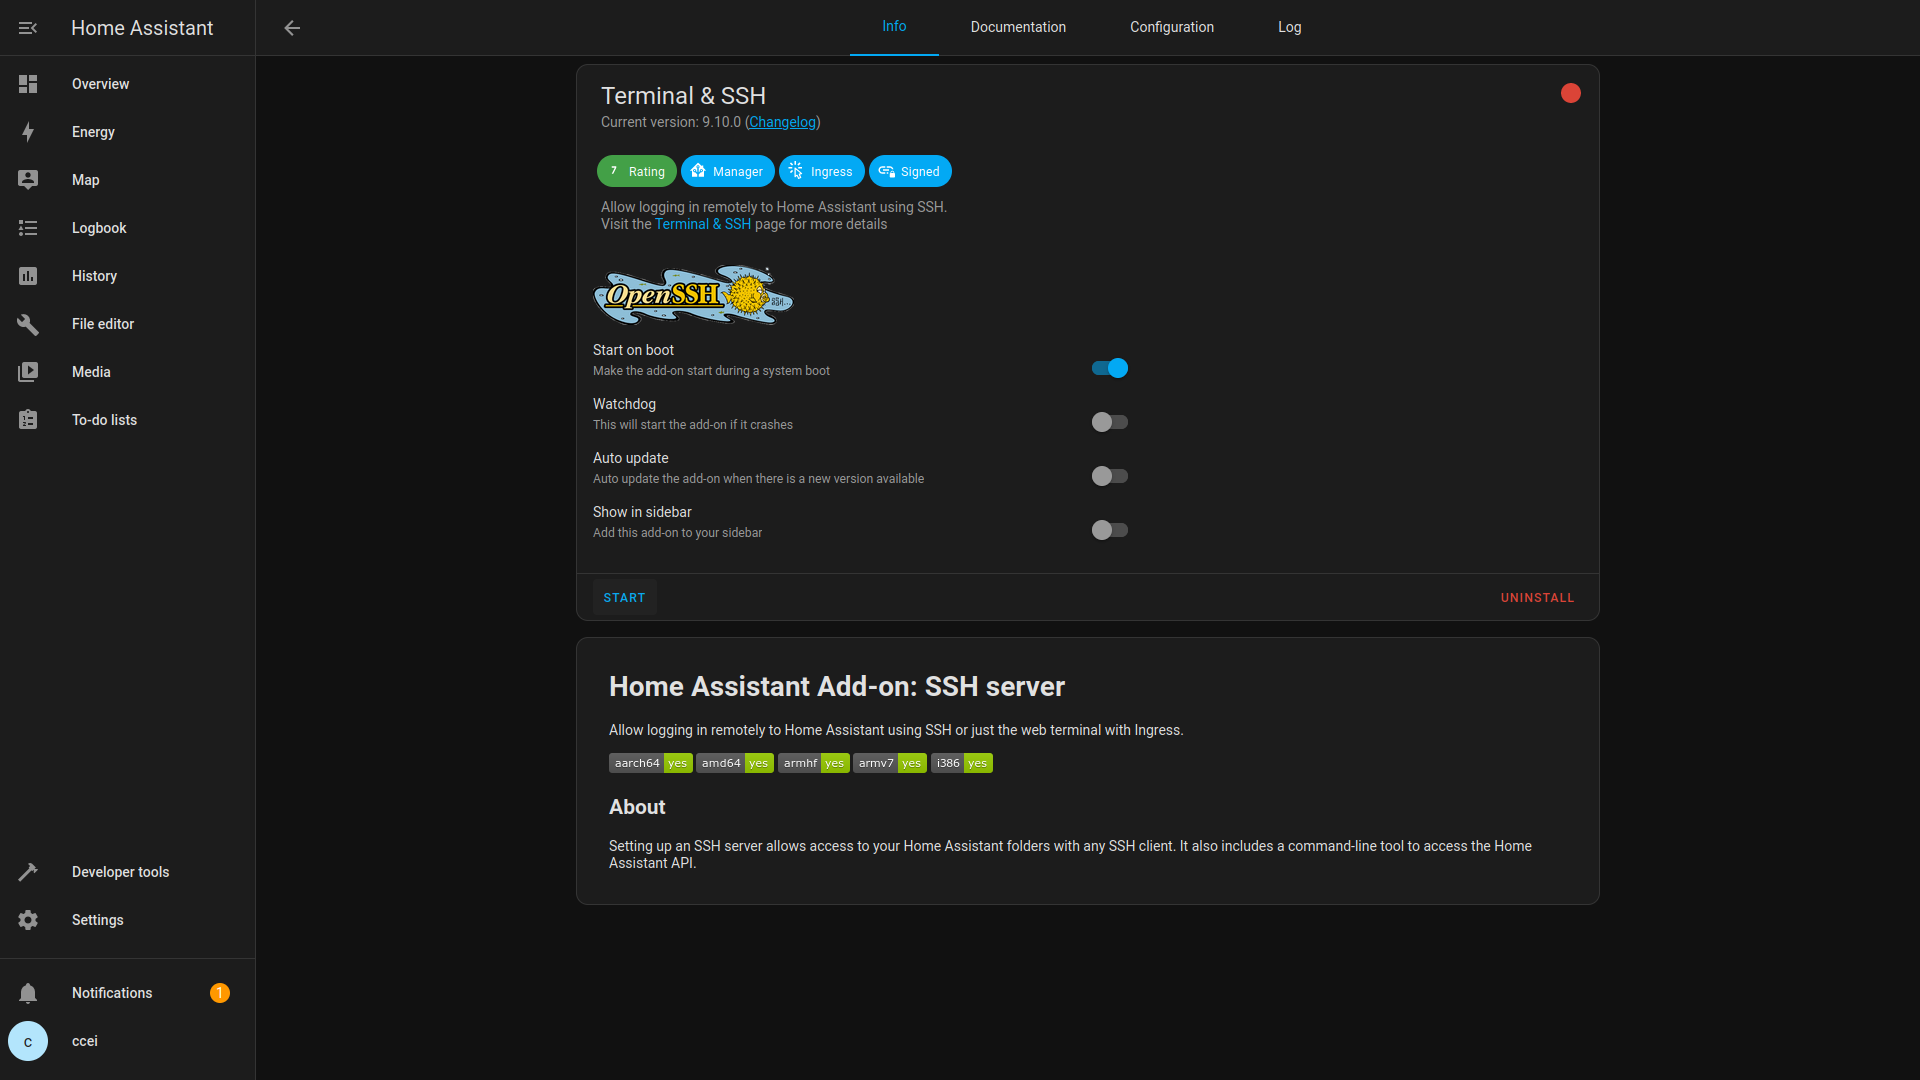Open the Energy lightning icon
1920x1080 pixels.
tap(28, 132)
